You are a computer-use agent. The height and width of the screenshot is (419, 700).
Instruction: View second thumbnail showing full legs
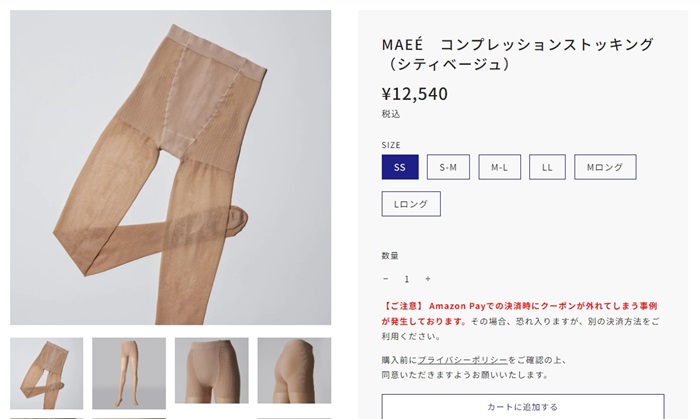point(129,373)
